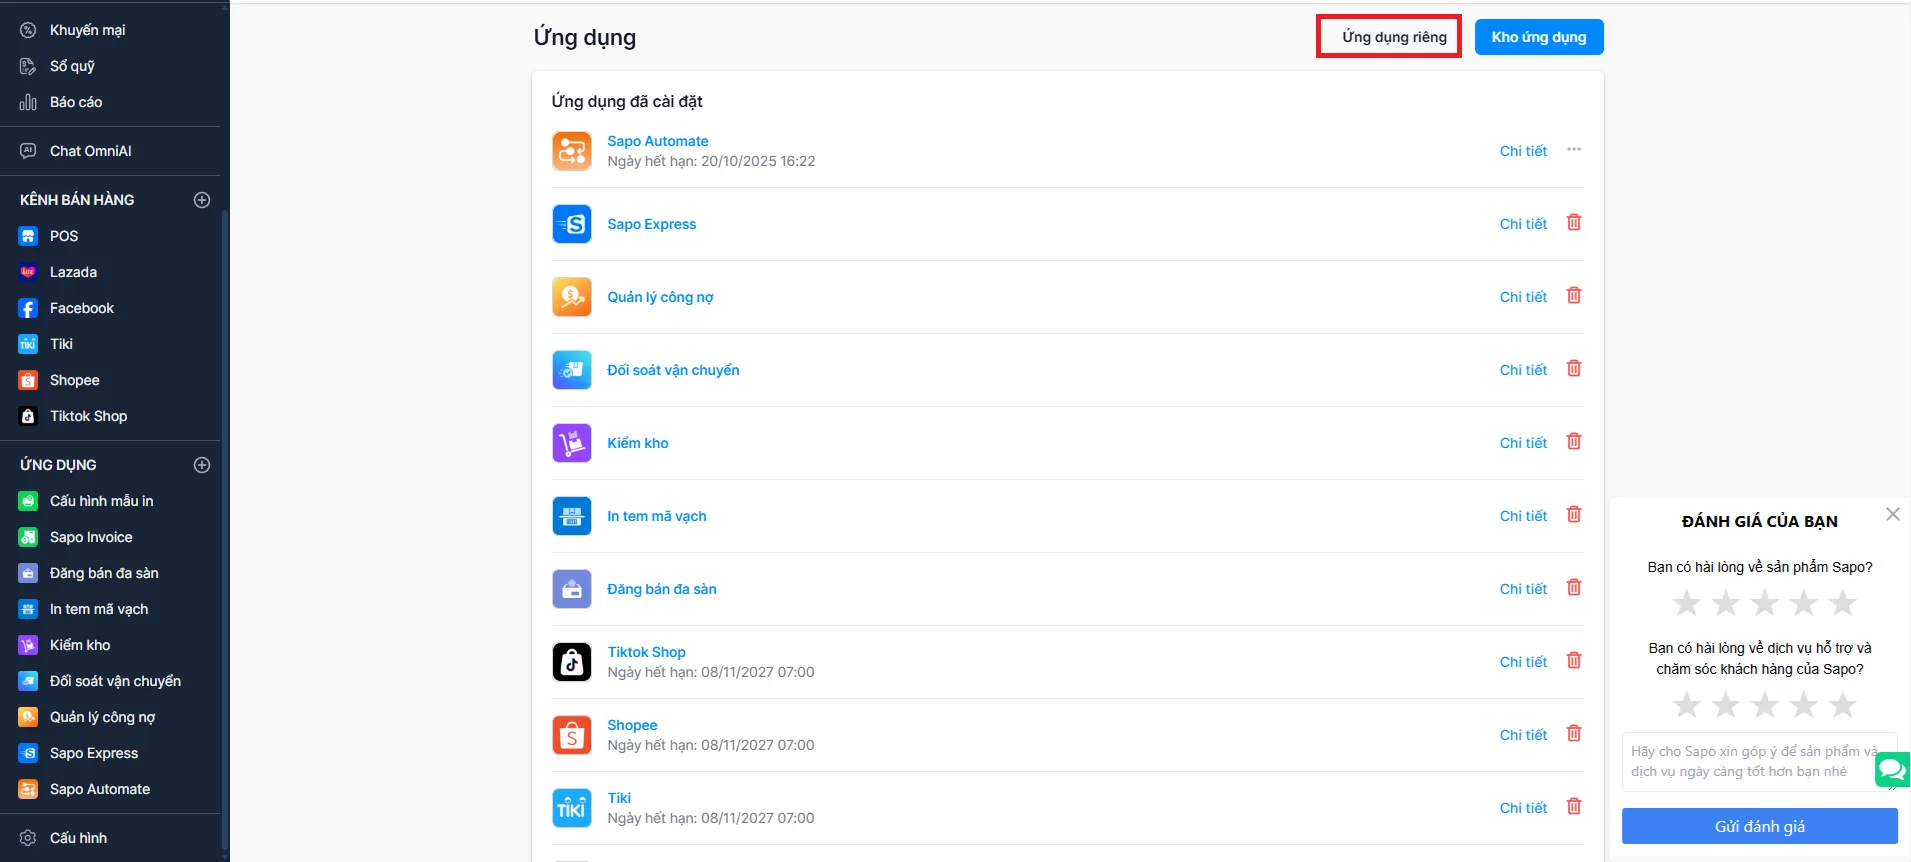Open Quản lý công nợ in sidebar
The height and width of the screenshot is (862, 1911).
pos(102,717)
